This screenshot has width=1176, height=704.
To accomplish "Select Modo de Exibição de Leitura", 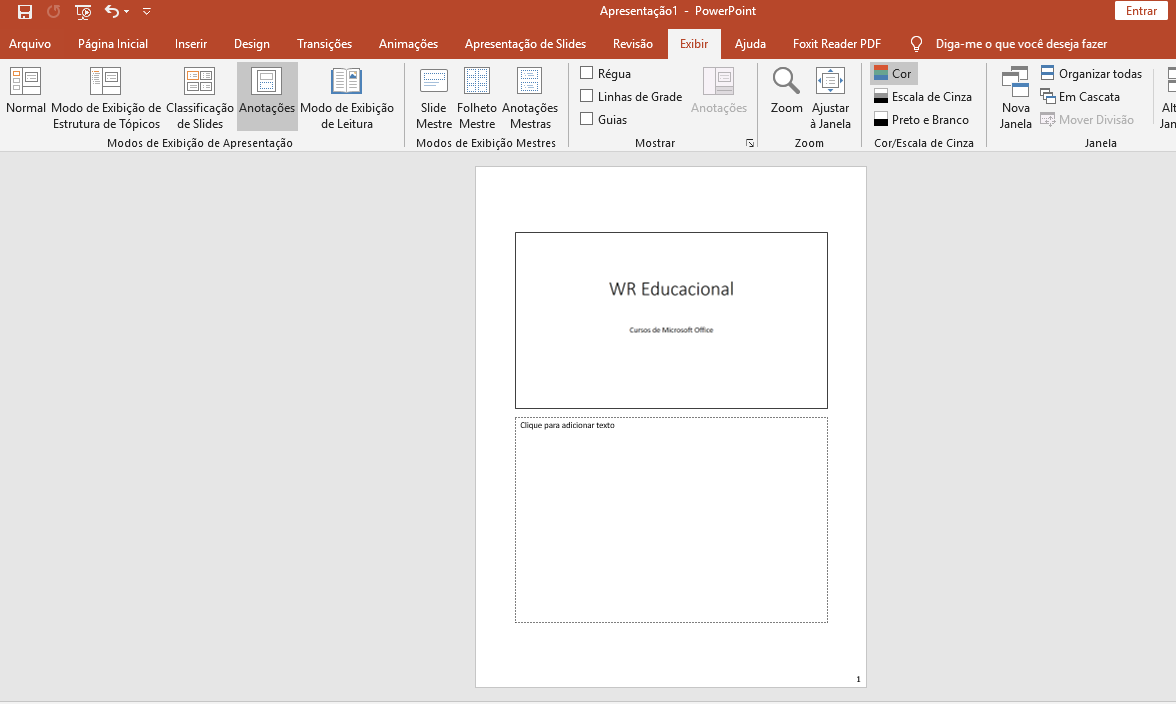I will coord(347,95).
